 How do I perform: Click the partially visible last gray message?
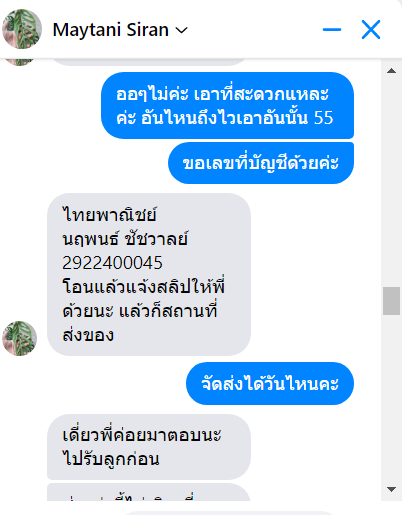pos(149,492)
